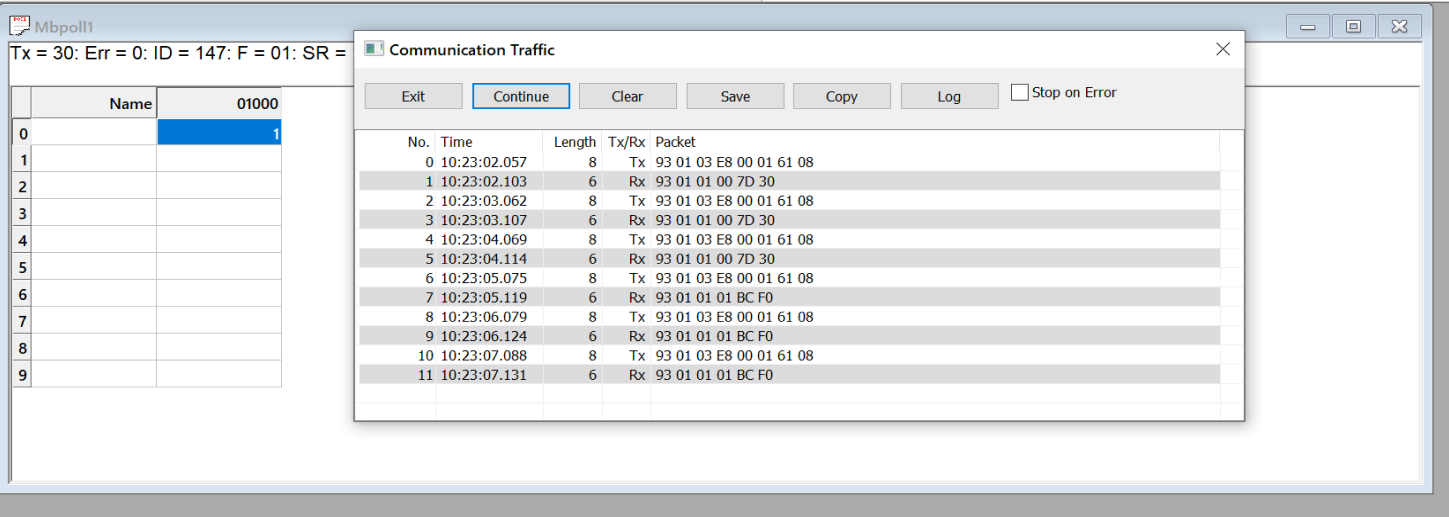Click the Communication Traffic window icon
The image size is (1449, 517).
[x=374, y=49]
